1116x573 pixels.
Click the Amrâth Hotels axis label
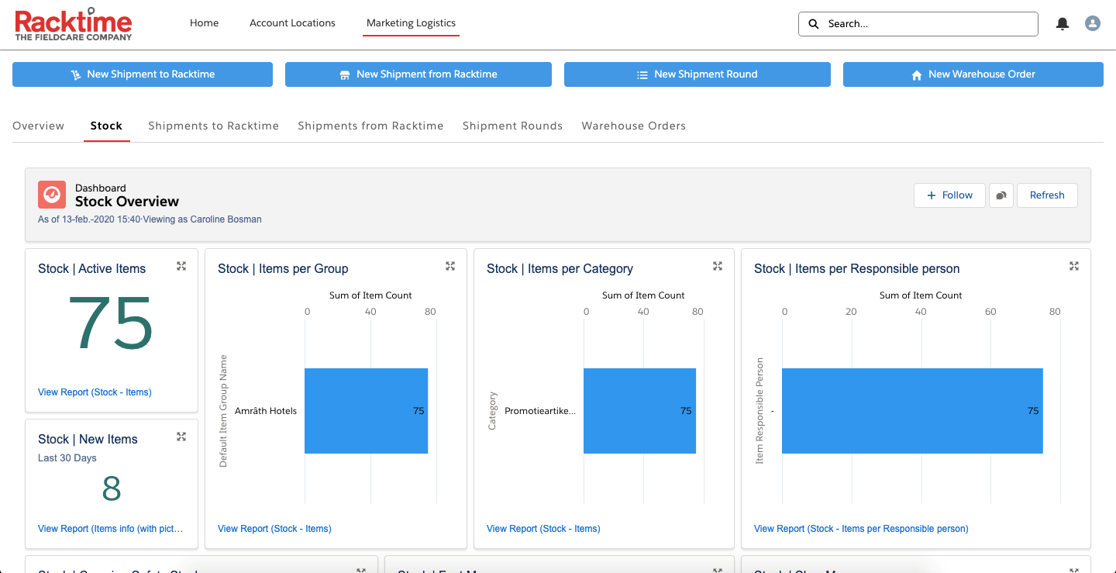click(x=265, y=411)
